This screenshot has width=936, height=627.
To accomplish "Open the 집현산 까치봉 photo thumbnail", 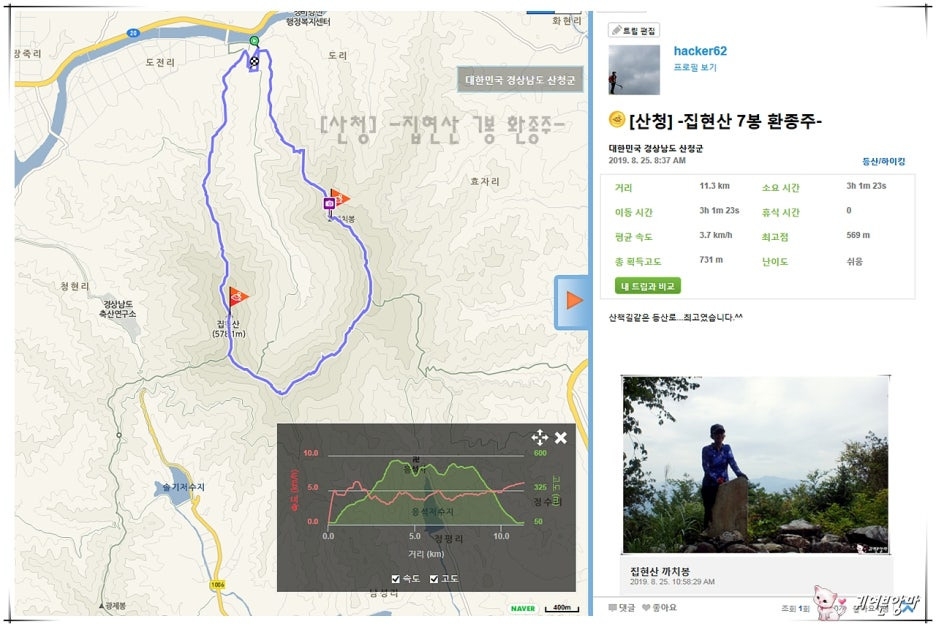I will (756, 464).
